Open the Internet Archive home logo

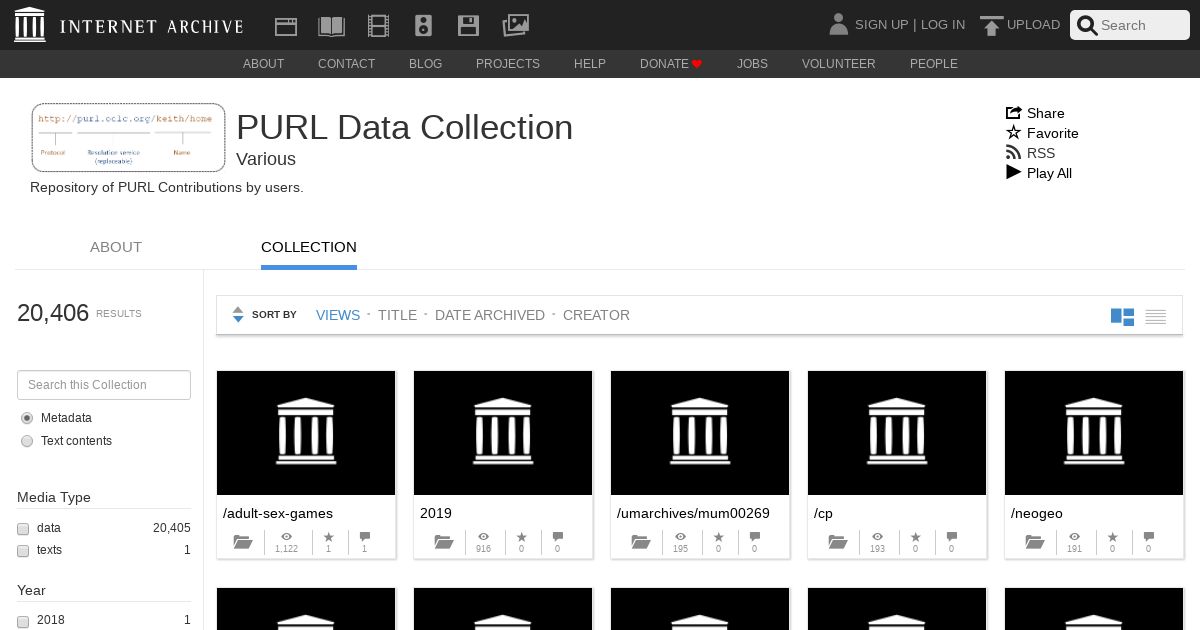[x=128, y=25]
